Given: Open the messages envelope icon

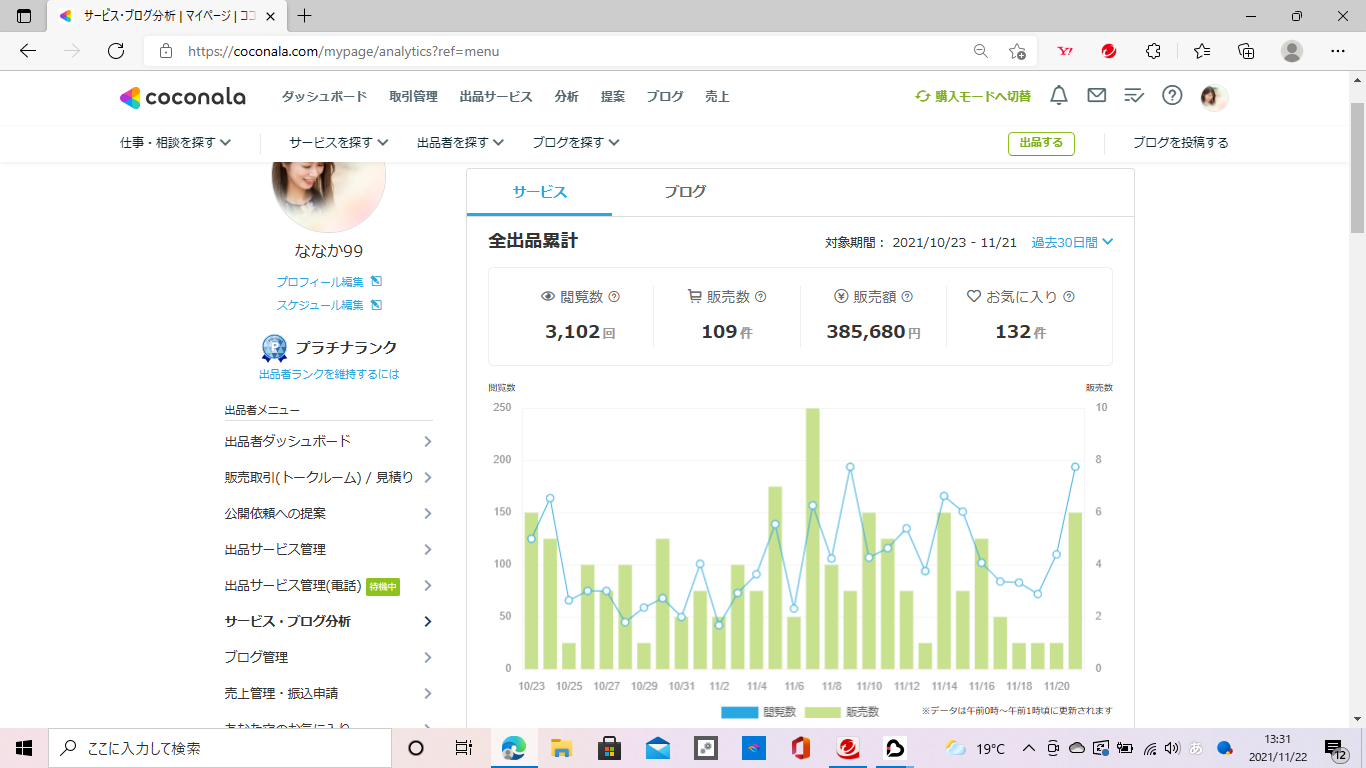Looking at the screenshot, I should 1096,96.
